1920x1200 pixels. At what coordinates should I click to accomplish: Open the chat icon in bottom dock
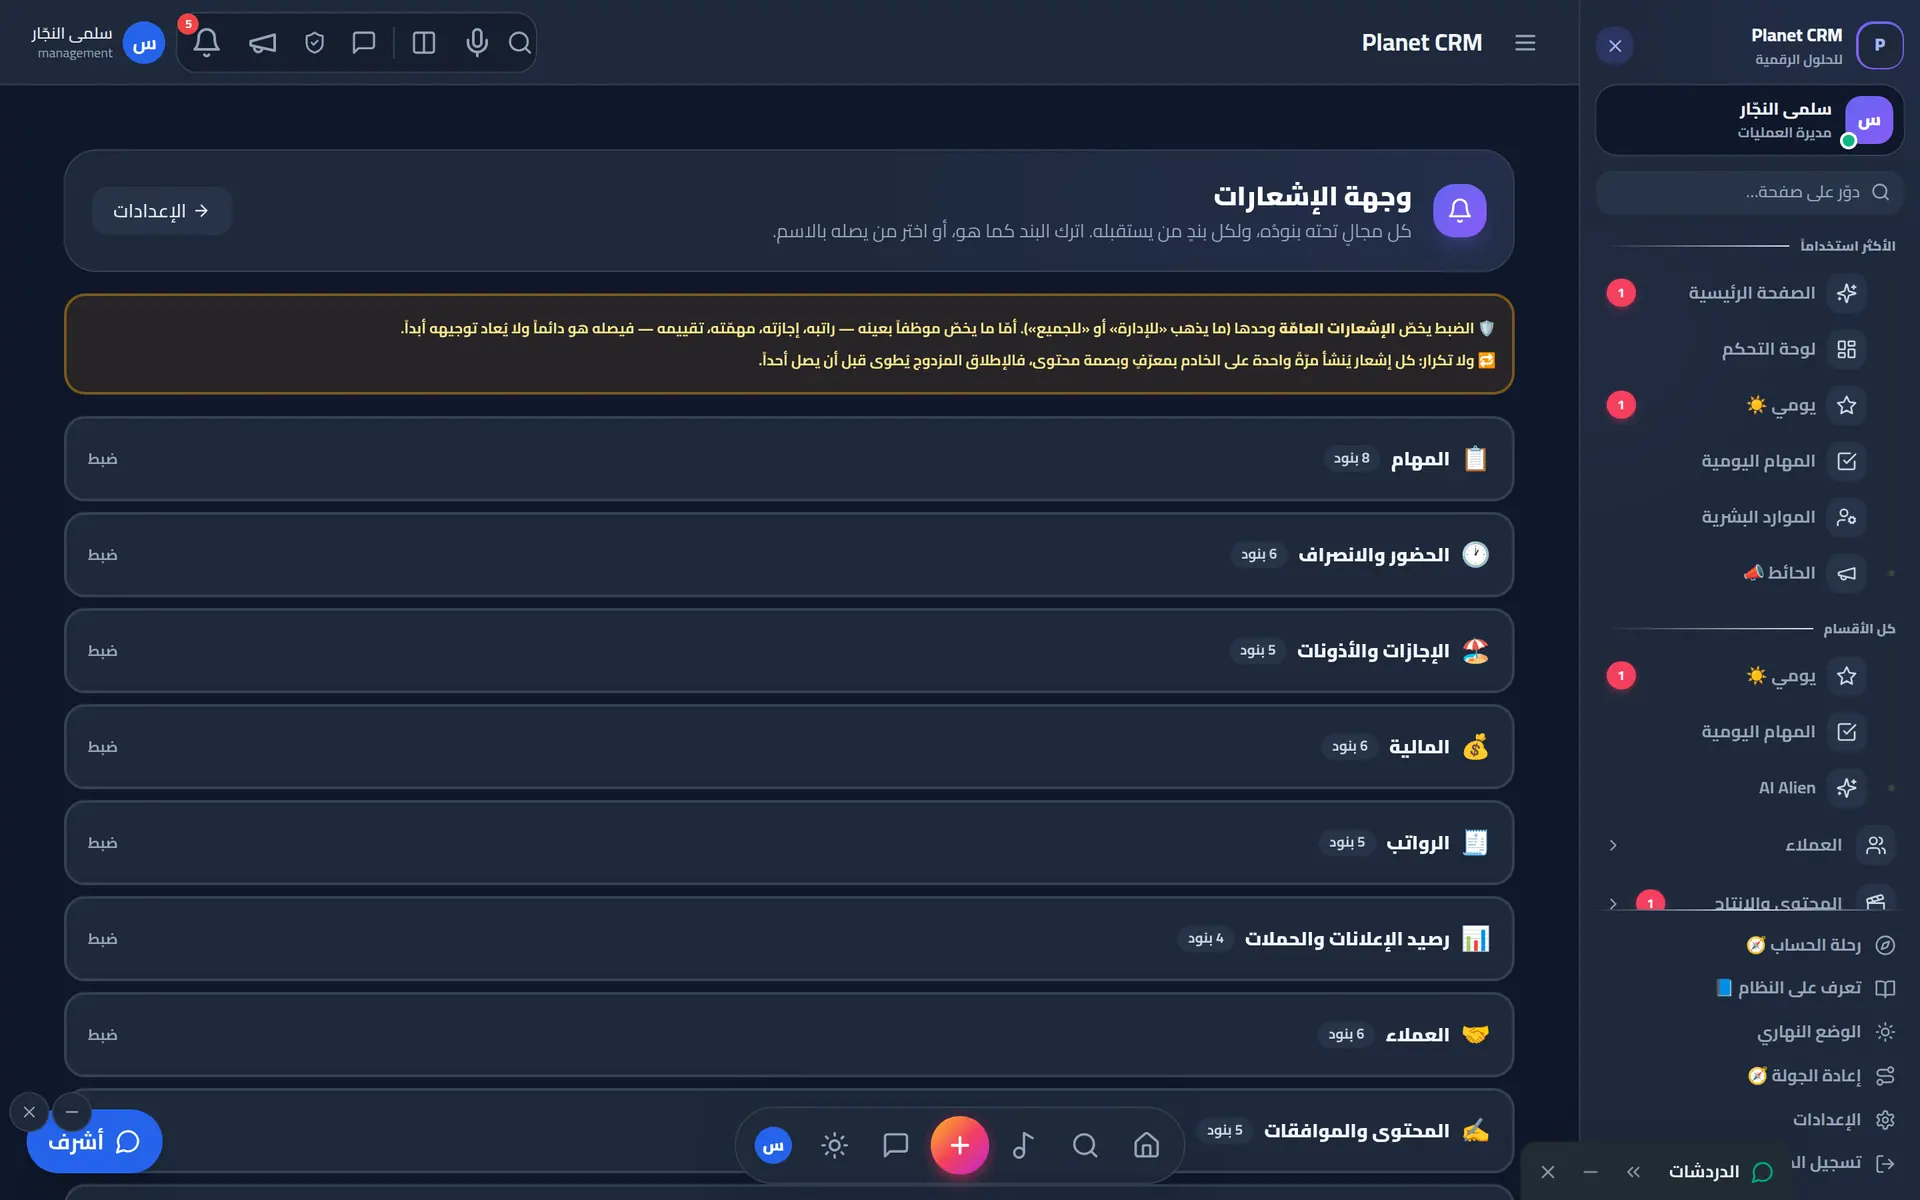pyautogui.click(x=895, y=1145)
